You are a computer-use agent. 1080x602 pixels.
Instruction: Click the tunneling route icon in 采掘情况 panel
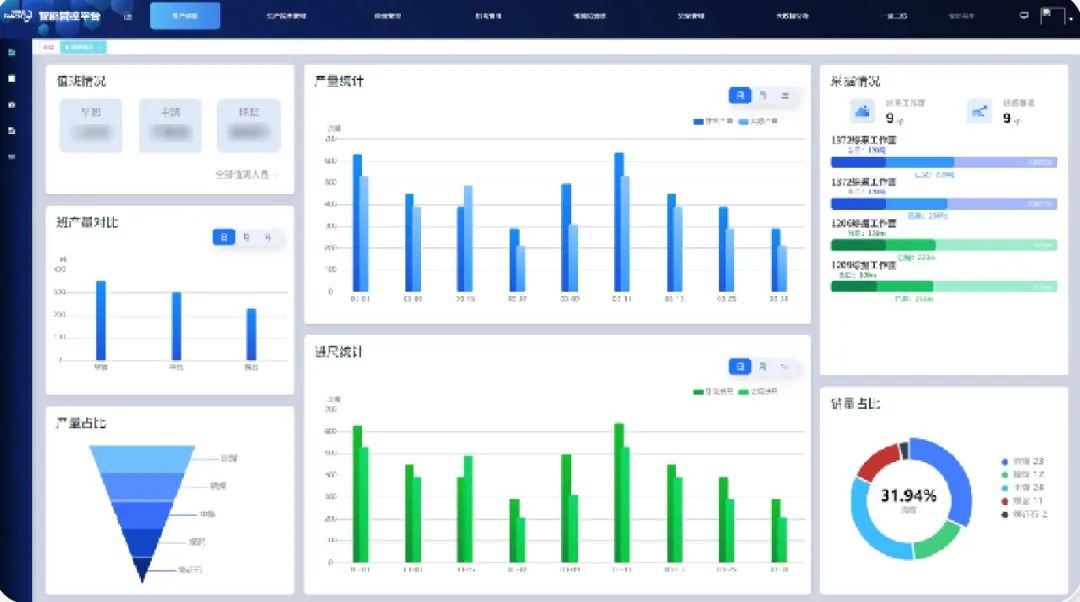[979, 111]
